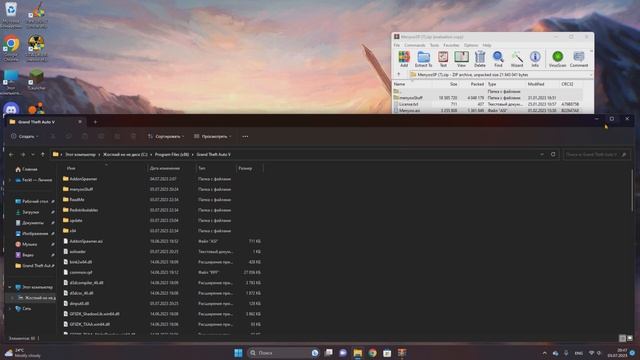Open the Help menu in WinRAR
The height and width of the screenshot is (360, 640).
(487, 45)
